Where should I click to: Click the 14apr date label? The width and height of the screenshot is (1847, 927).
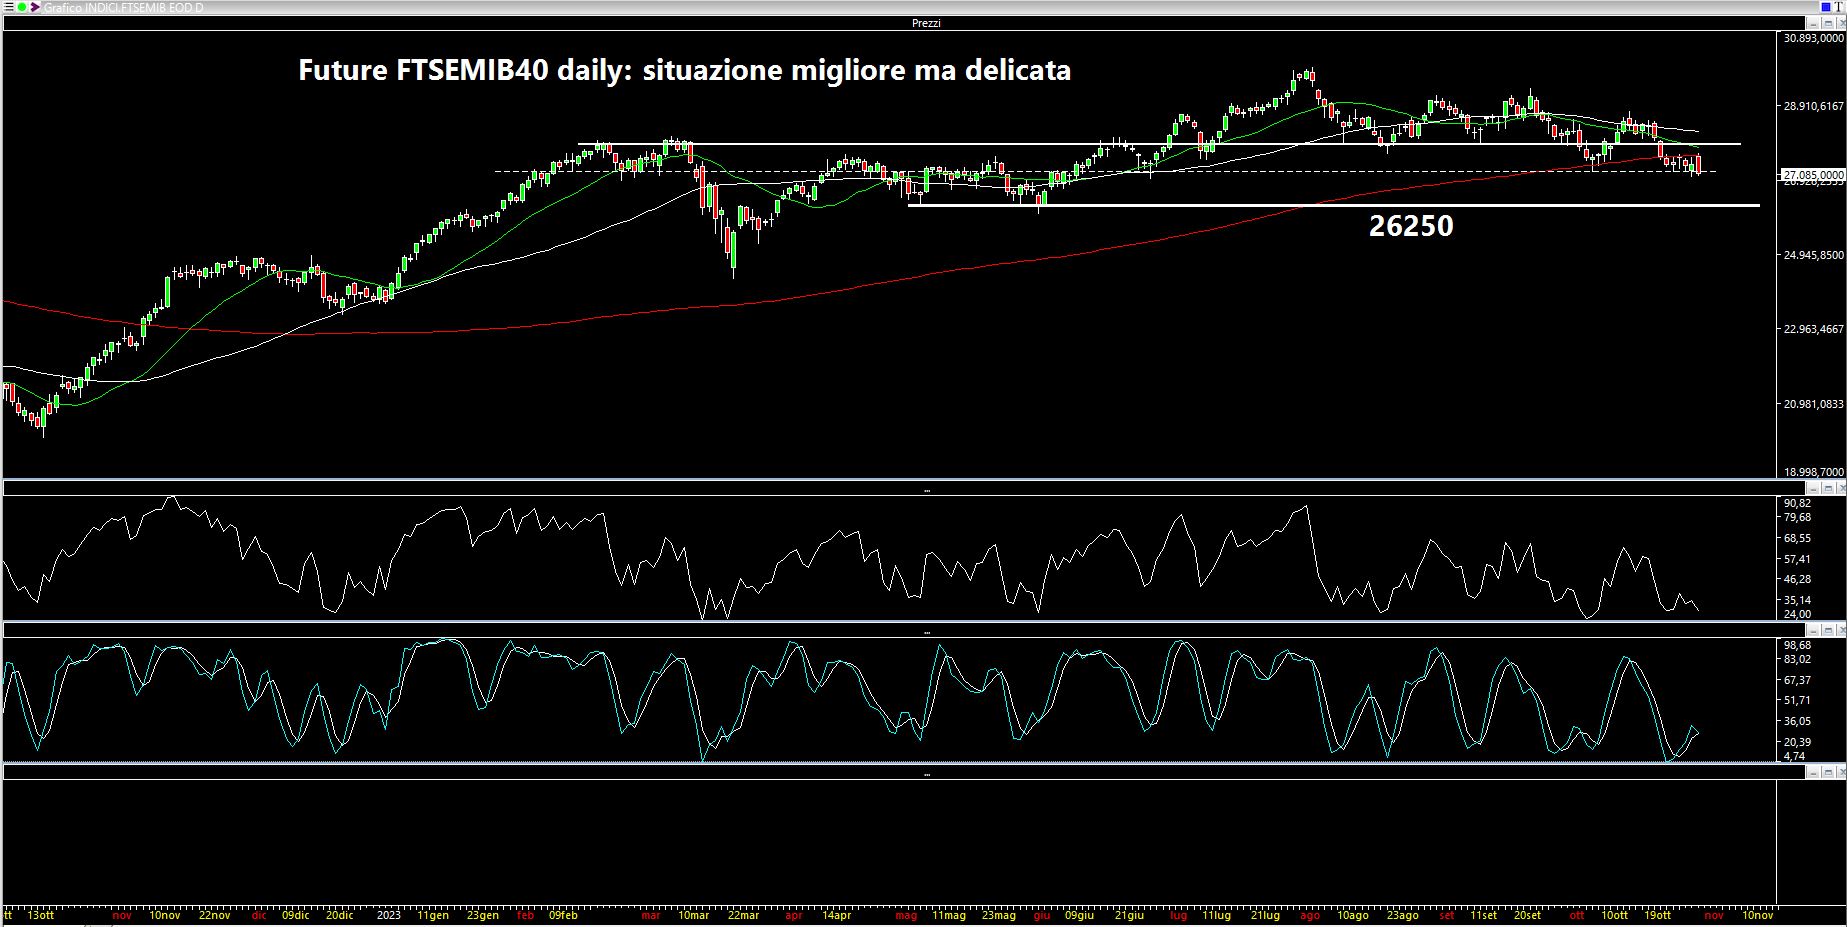836,915
